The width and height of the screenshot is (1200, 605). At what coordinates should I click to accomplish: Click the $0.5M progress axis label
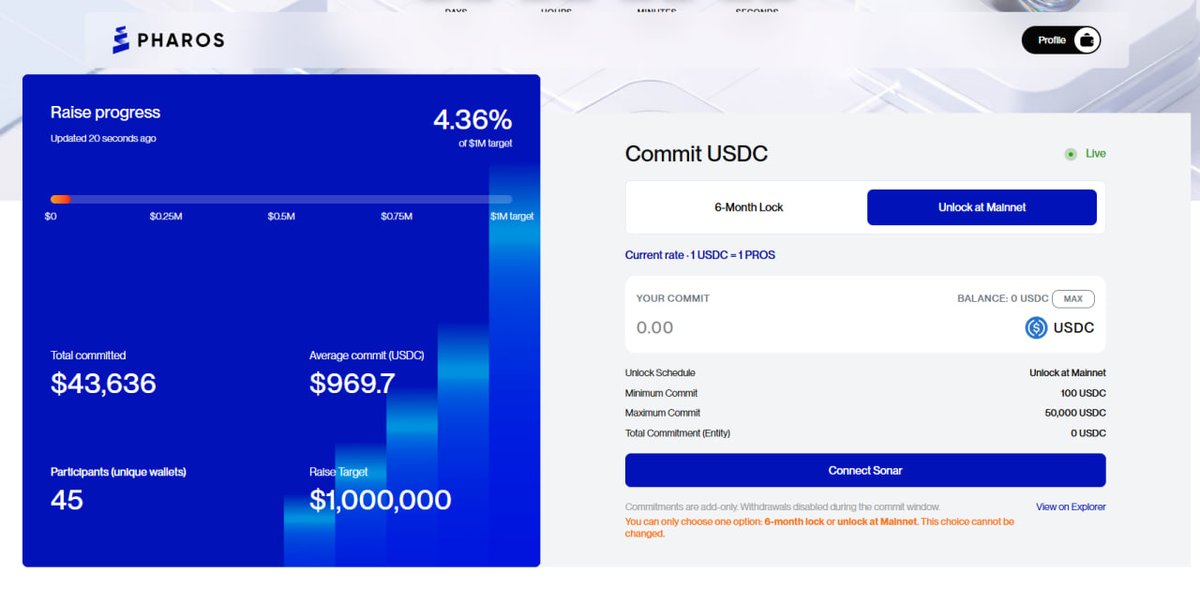point(281,216)
